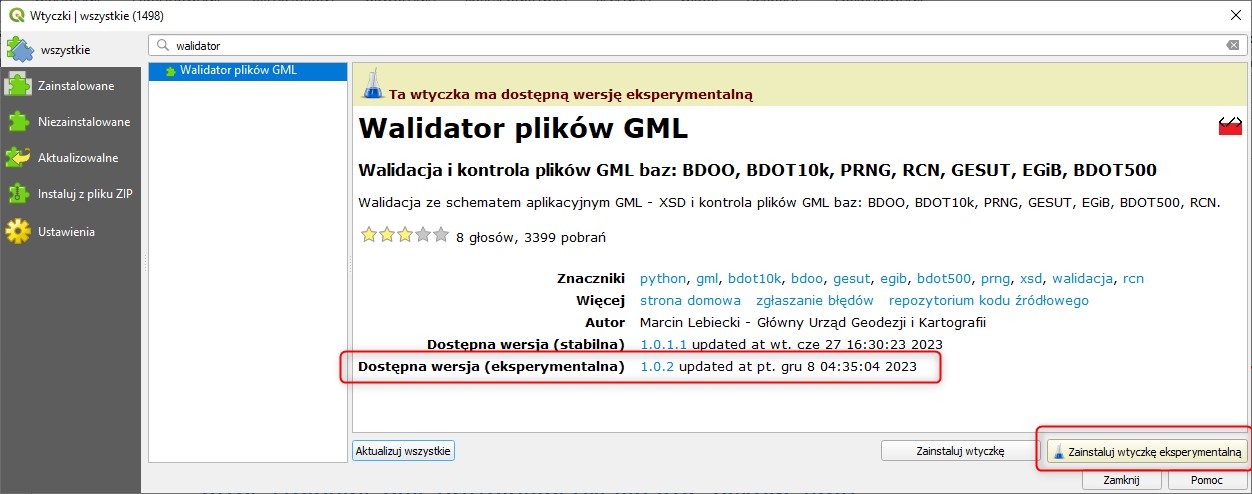Click the red plugin logo icon
Viewport: 1252px width, 494px height.
[x=1229, y=125]
